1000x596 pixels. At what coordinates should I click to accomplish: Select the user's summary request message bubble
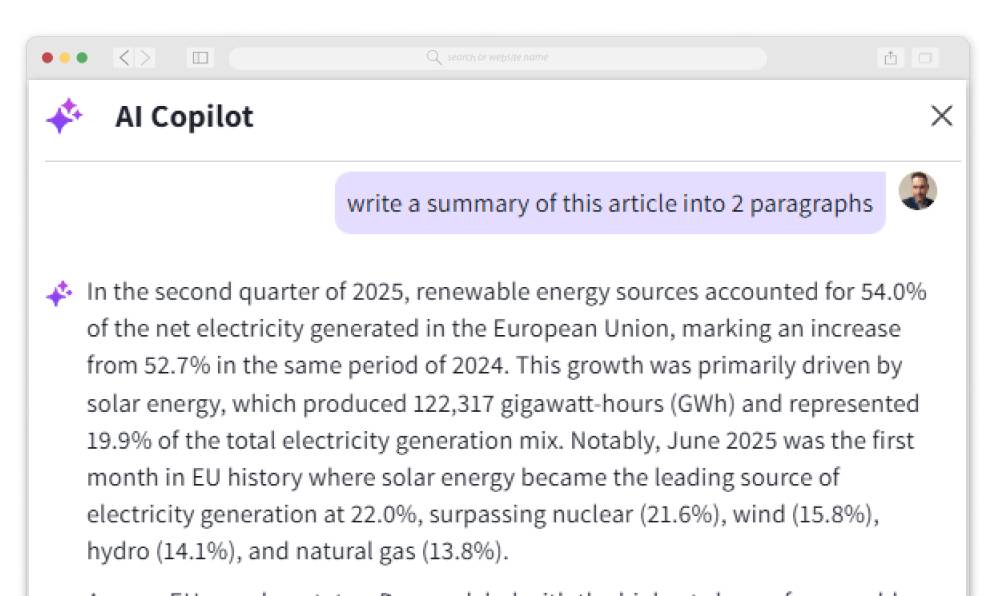(x=609, y=203)
